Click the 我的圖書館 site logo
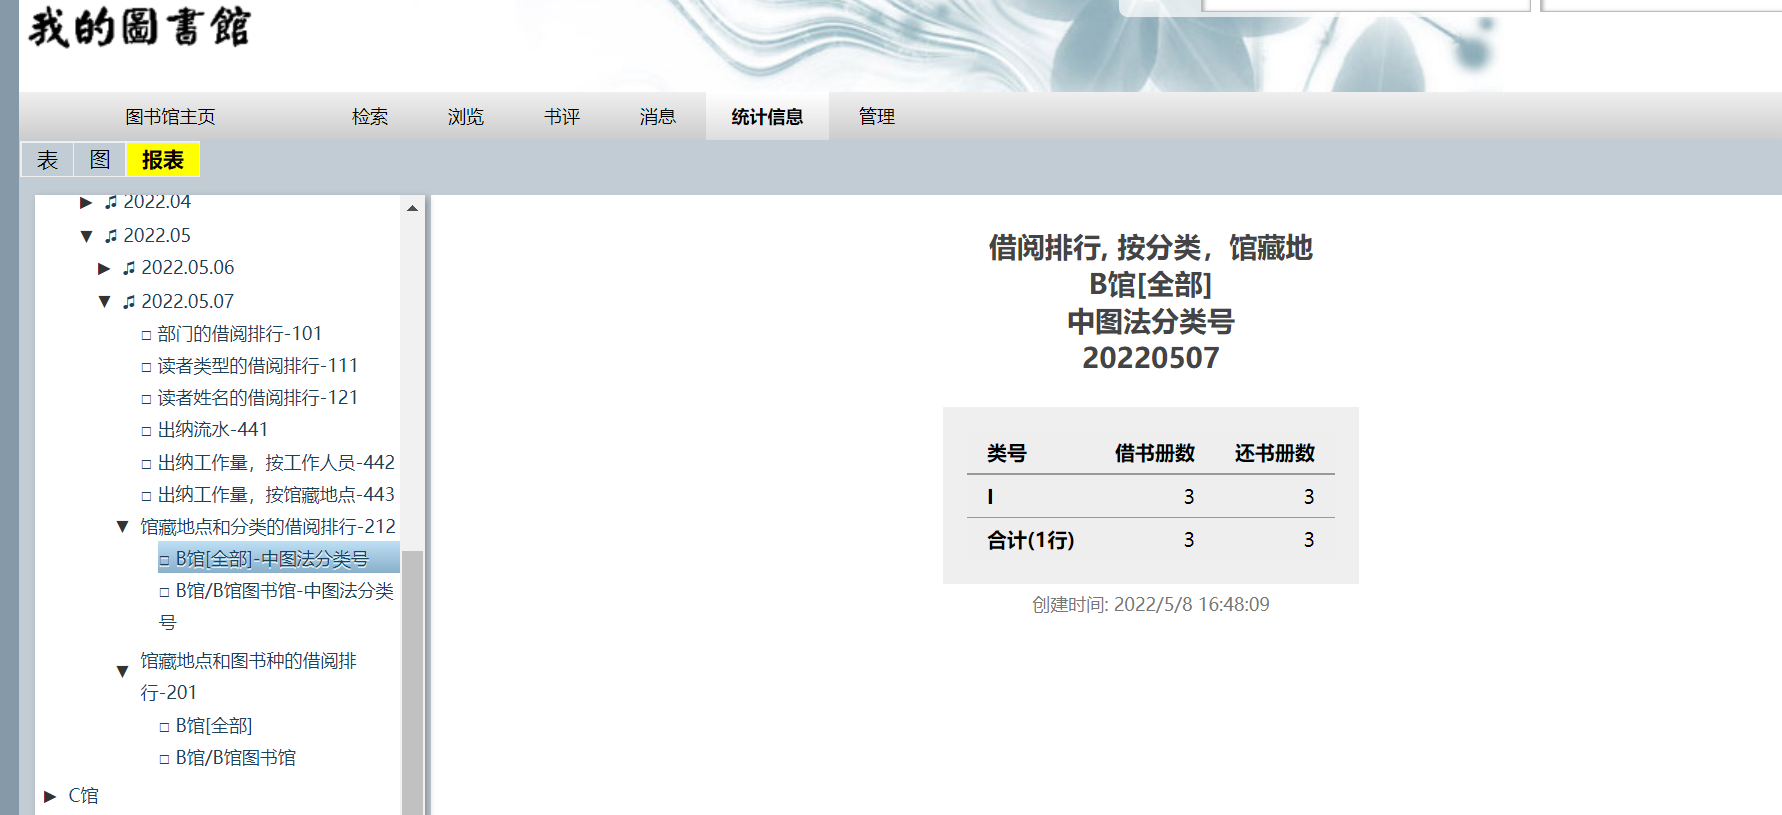1782x815 pixels. point(139,27)
